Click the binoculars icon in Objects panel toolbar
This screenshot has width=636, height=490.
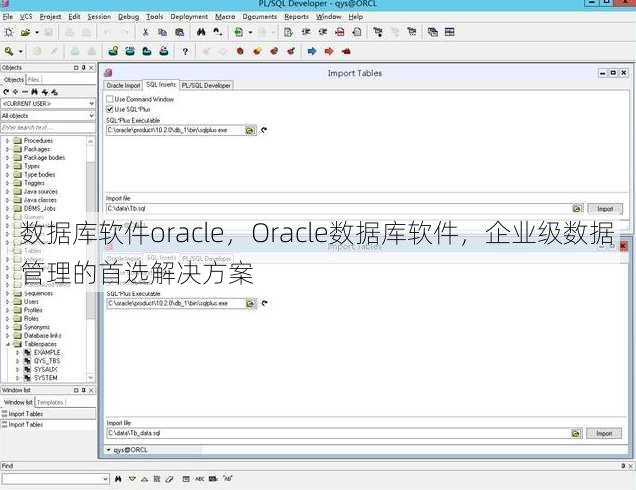34,92
